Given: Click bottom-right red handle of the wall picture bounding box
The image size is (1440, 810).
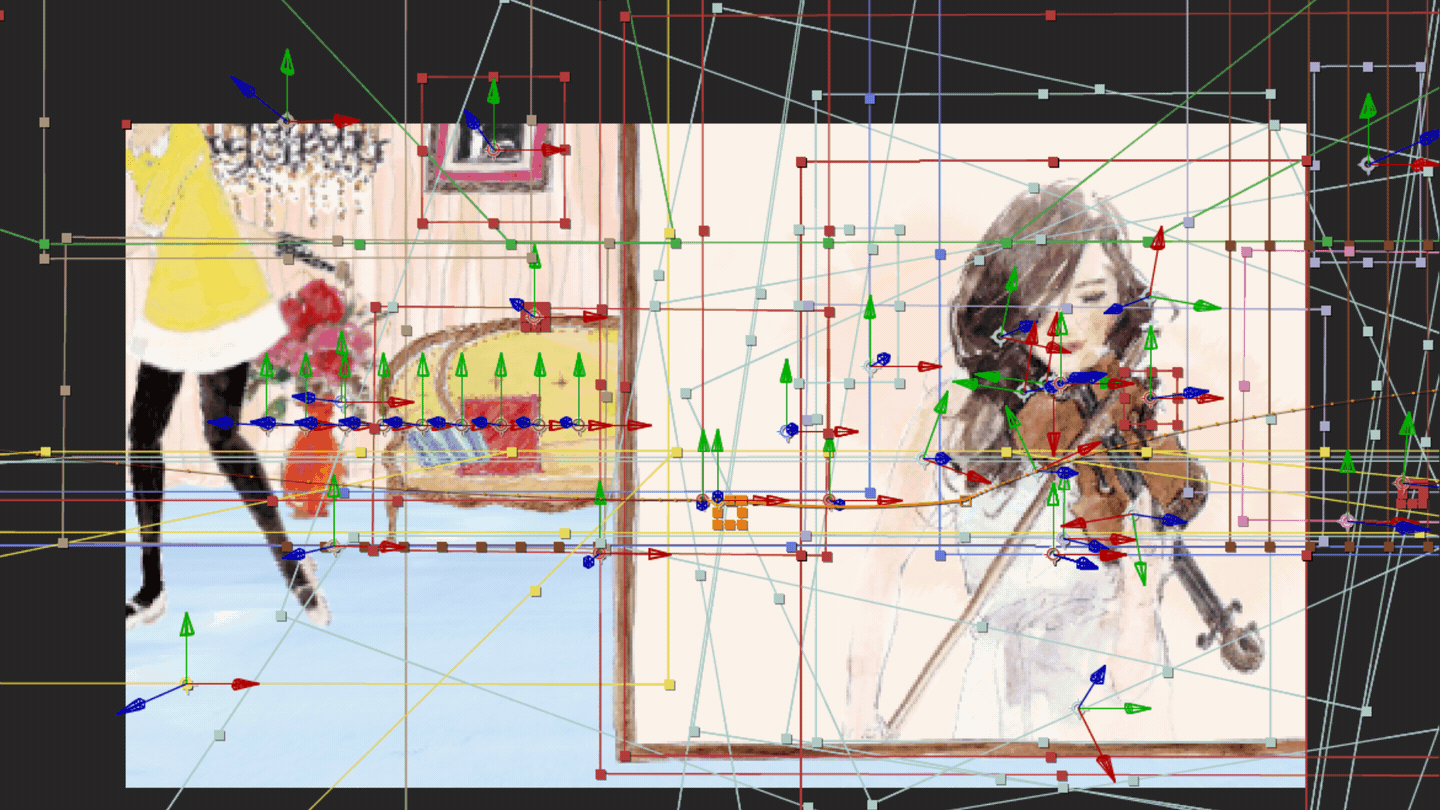Looking at the screenshot, I should pos(565,223).
